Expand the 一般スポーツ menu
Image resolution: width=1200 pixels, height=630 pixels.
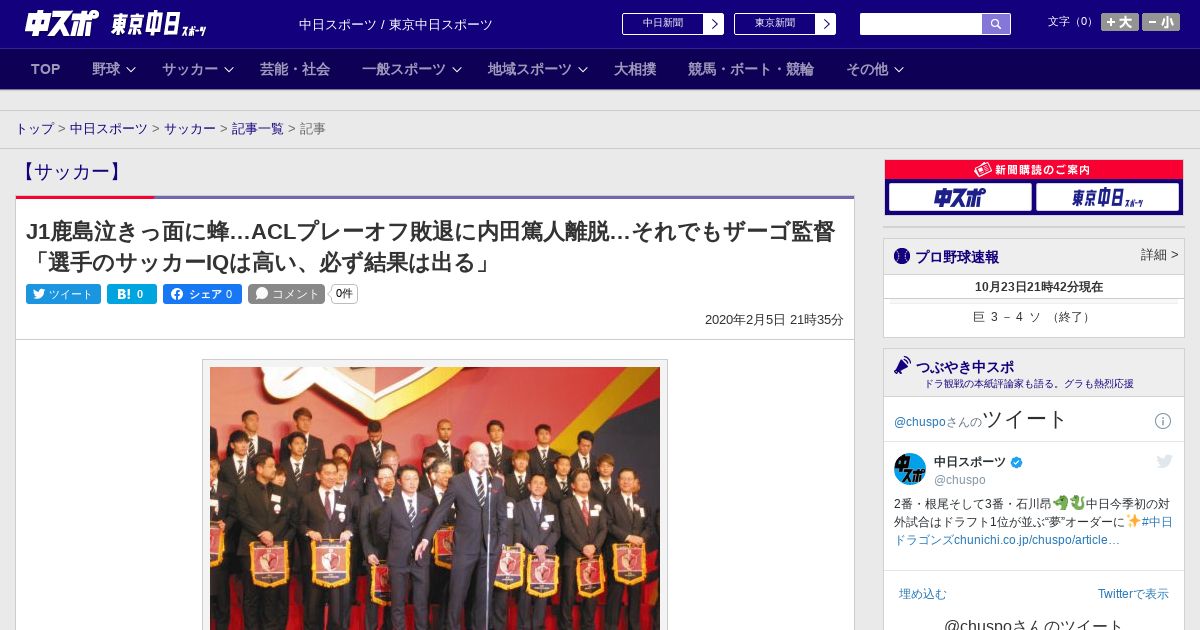pyautogui.click(x=412, y=69)
